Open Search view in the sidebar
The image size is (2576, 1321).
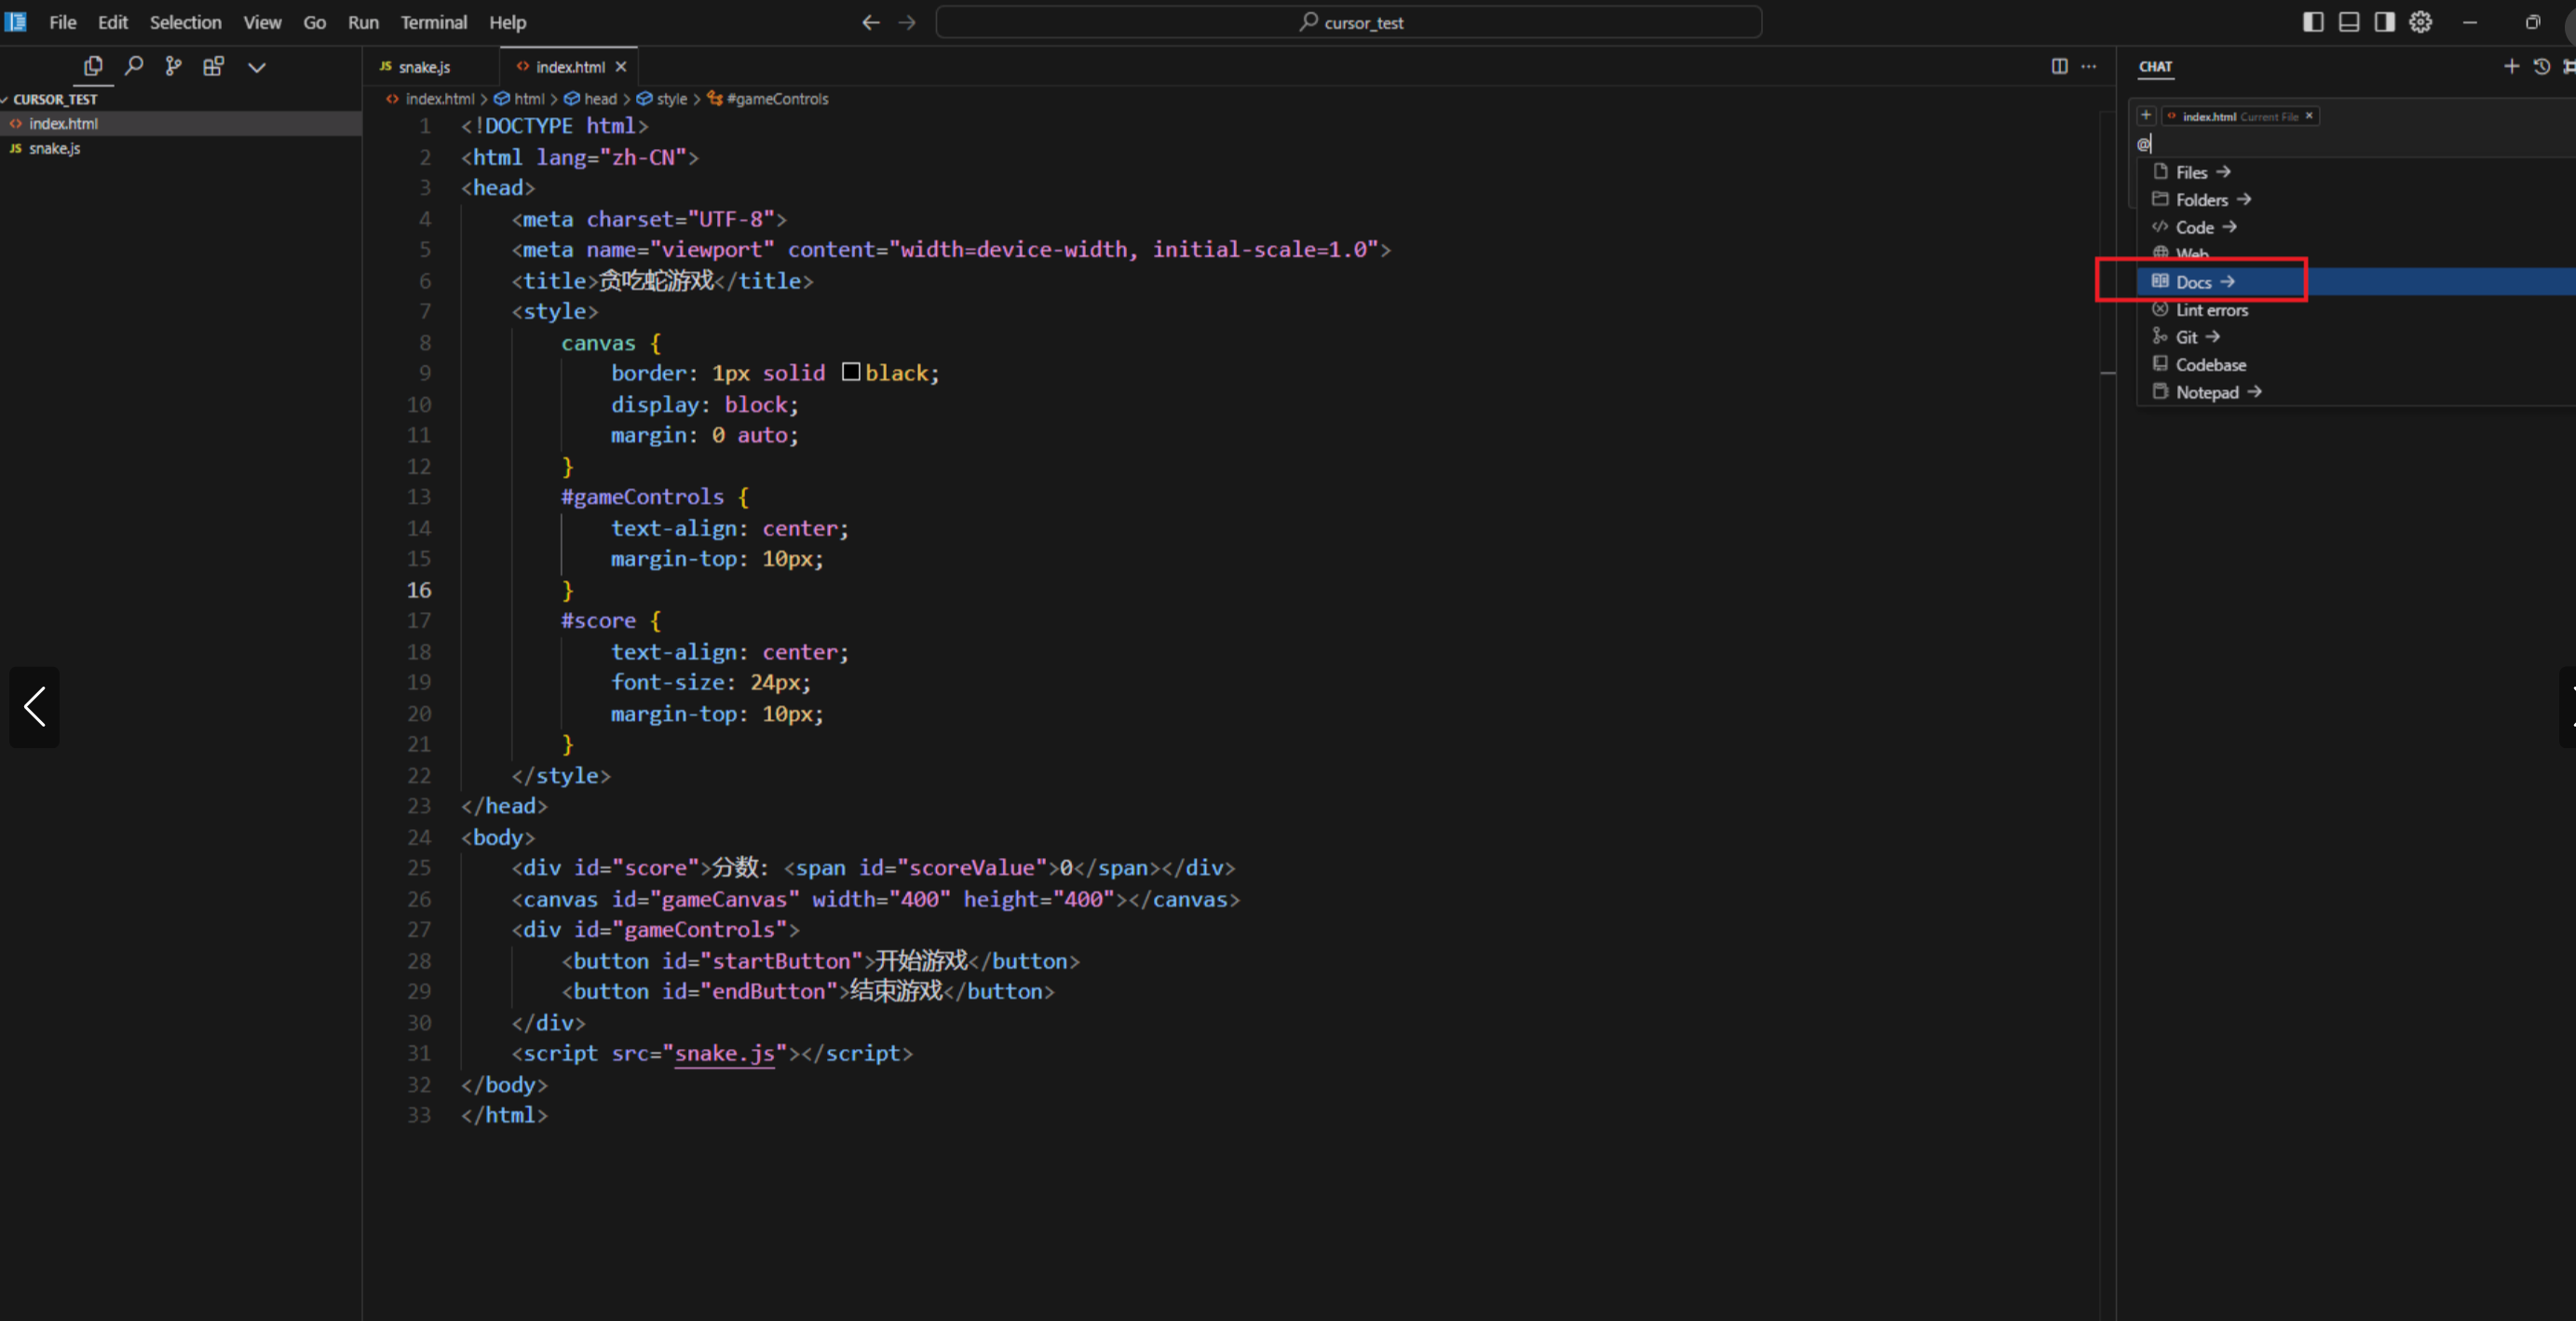133,66
